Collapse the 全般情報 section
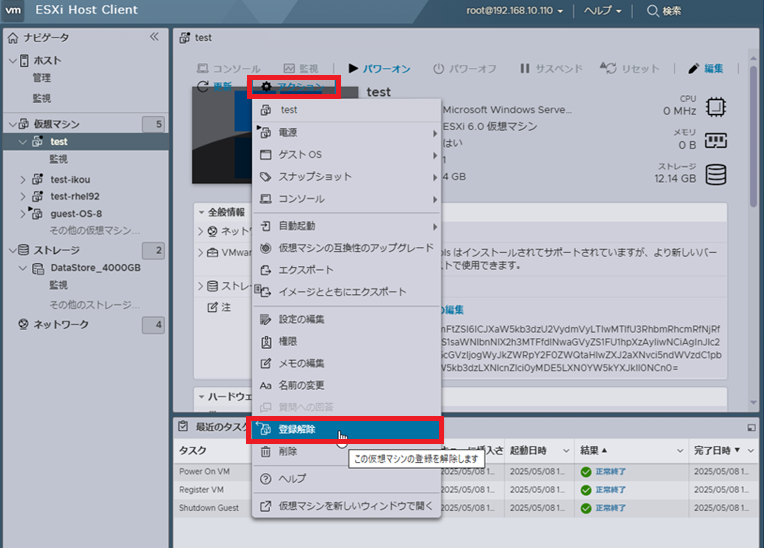 201,212
